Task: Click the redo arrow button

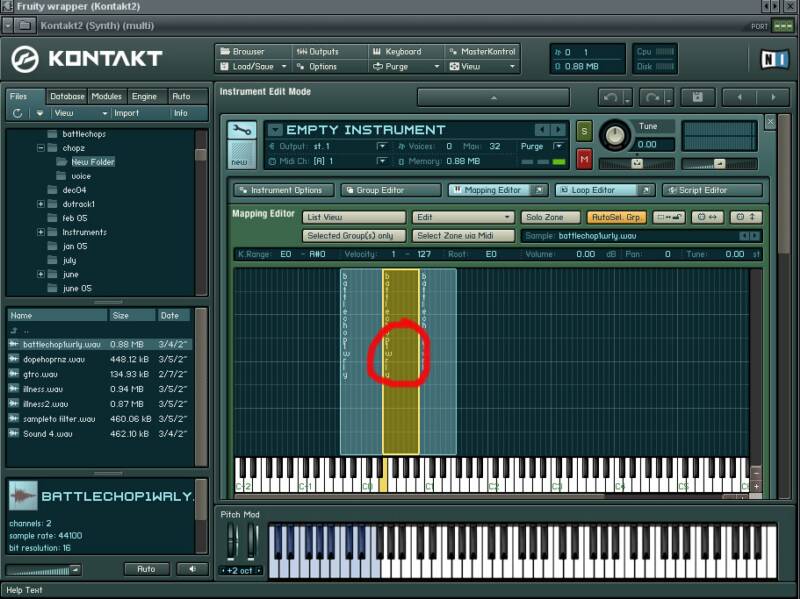Action: tap(652, 97)
